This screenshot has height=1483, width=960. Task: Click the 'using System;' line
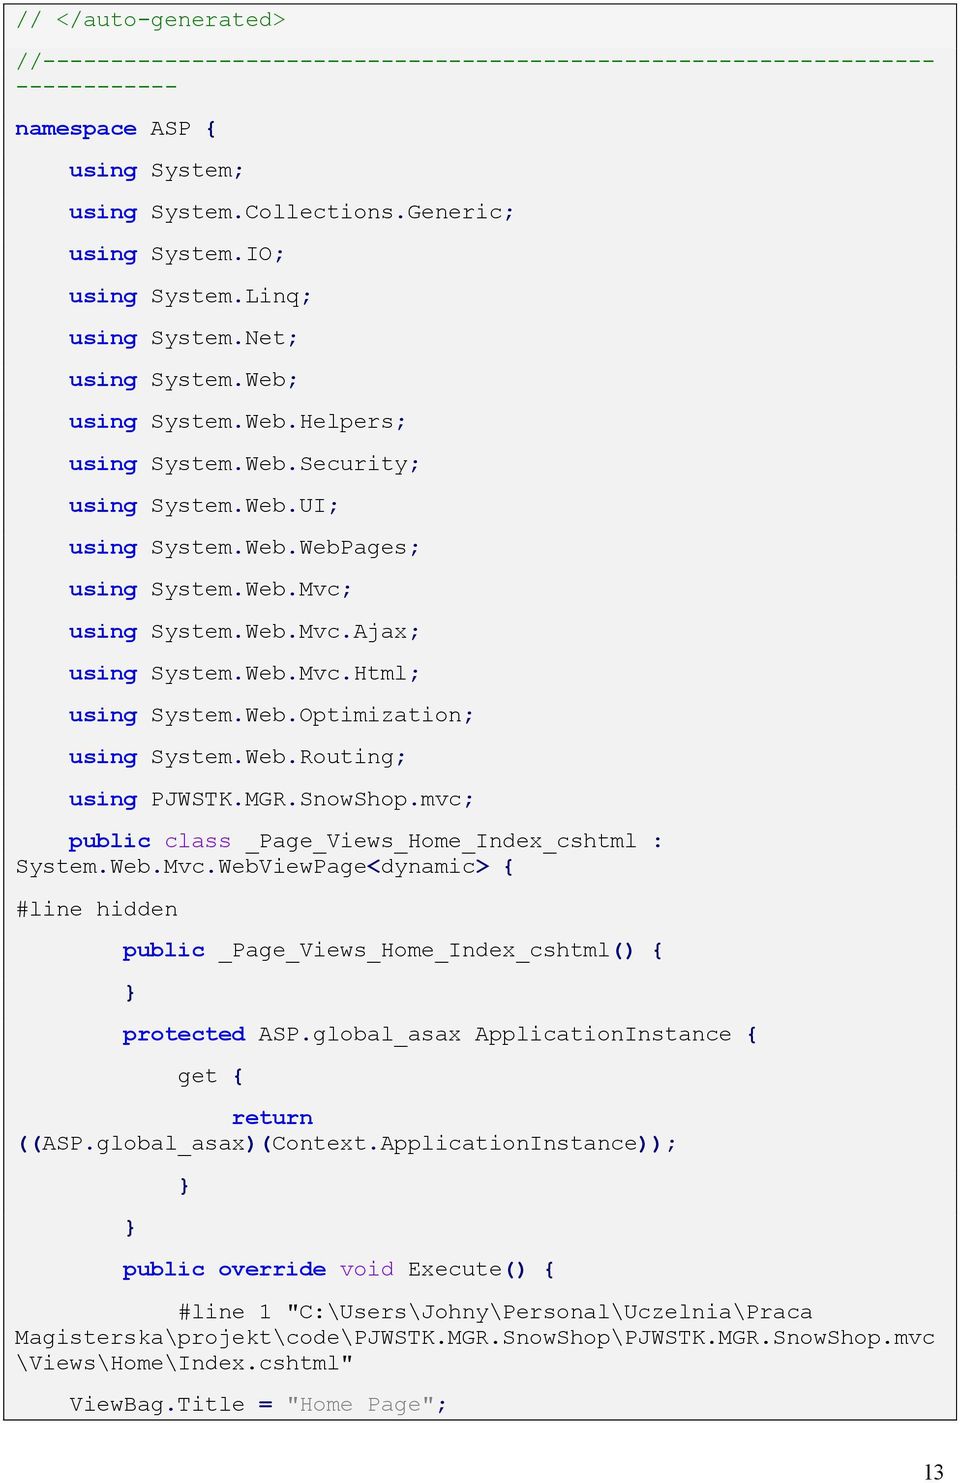[156, 171]
